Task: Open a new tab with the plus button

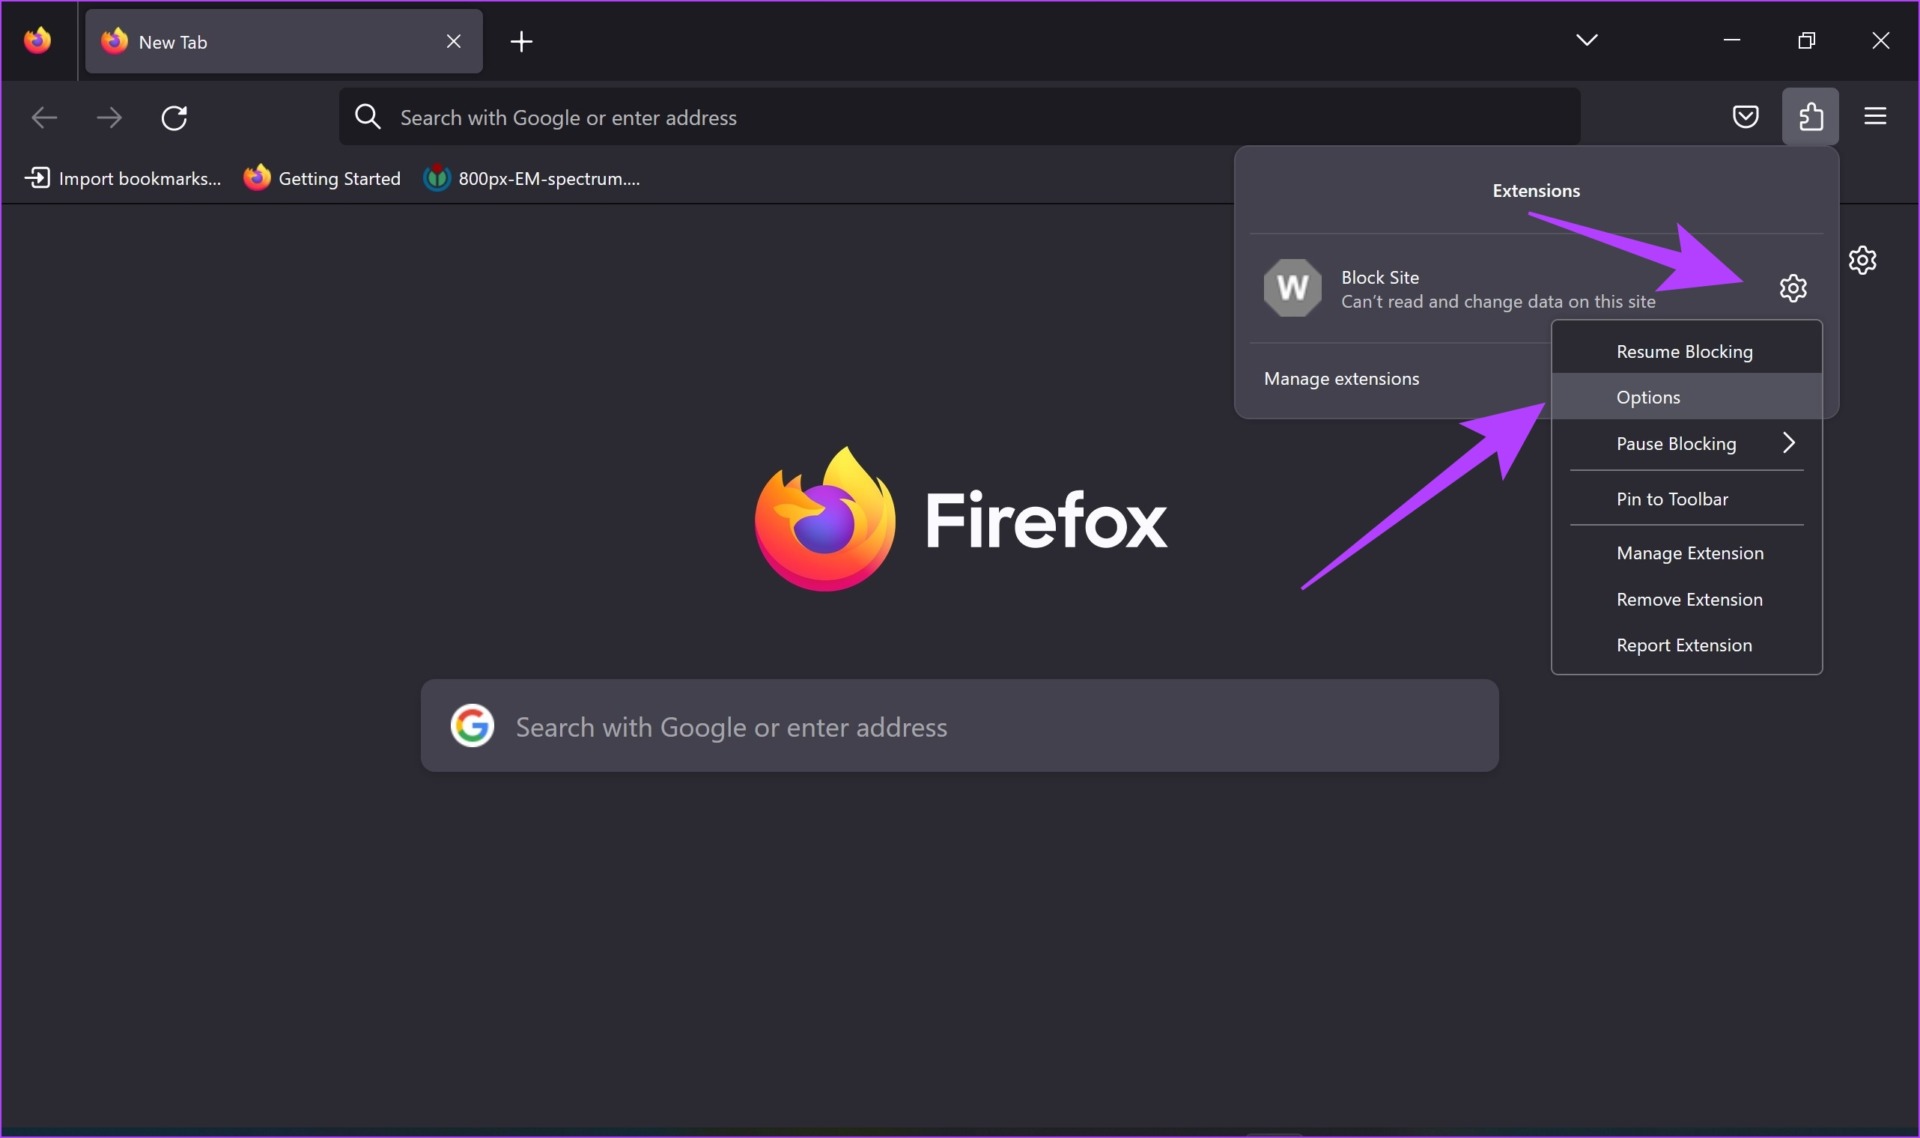Action: point(521,41)
